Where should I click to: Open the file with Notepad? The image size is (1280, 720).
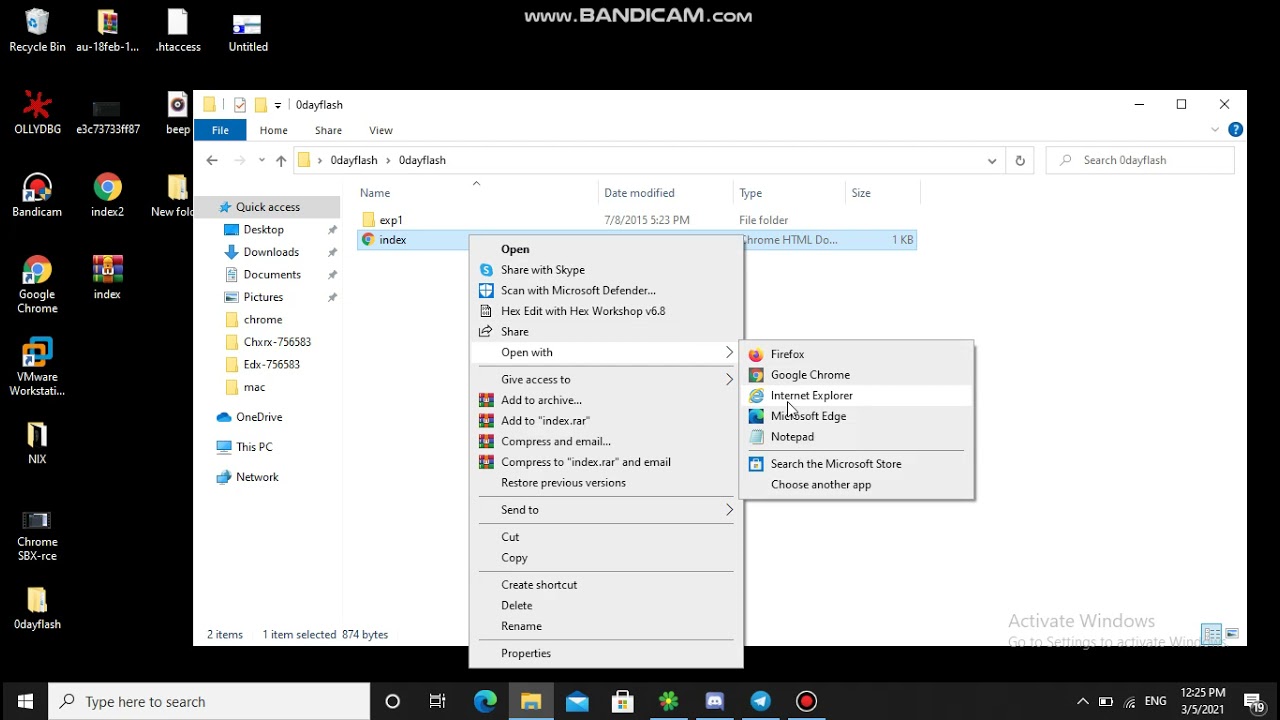click(856, 437)
